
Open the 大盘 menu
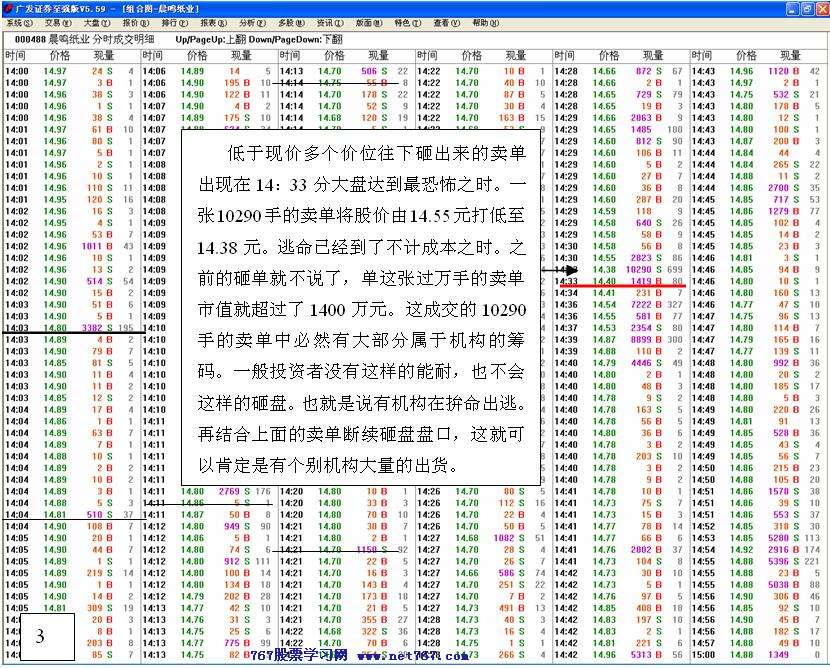click(96, 23)
